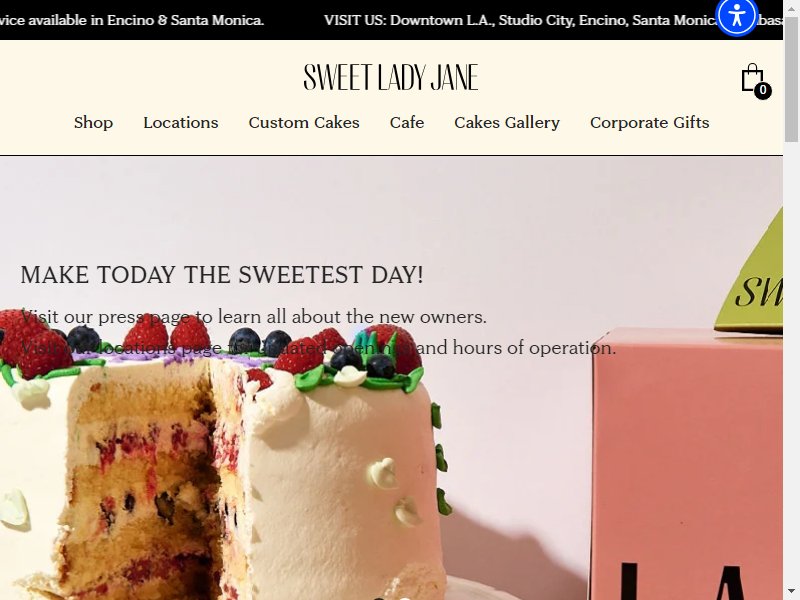Click the sliced berry cake image
The image size is (800, 600).
pyautogui.click(x=224, y=459)
